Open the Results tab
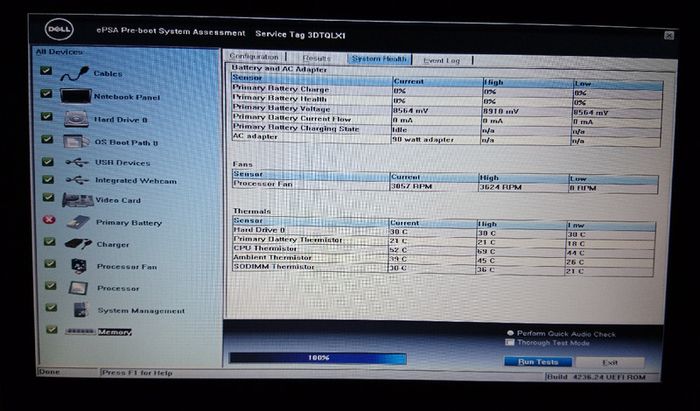The height and width of the screenshot is (411, 700). 317,58
